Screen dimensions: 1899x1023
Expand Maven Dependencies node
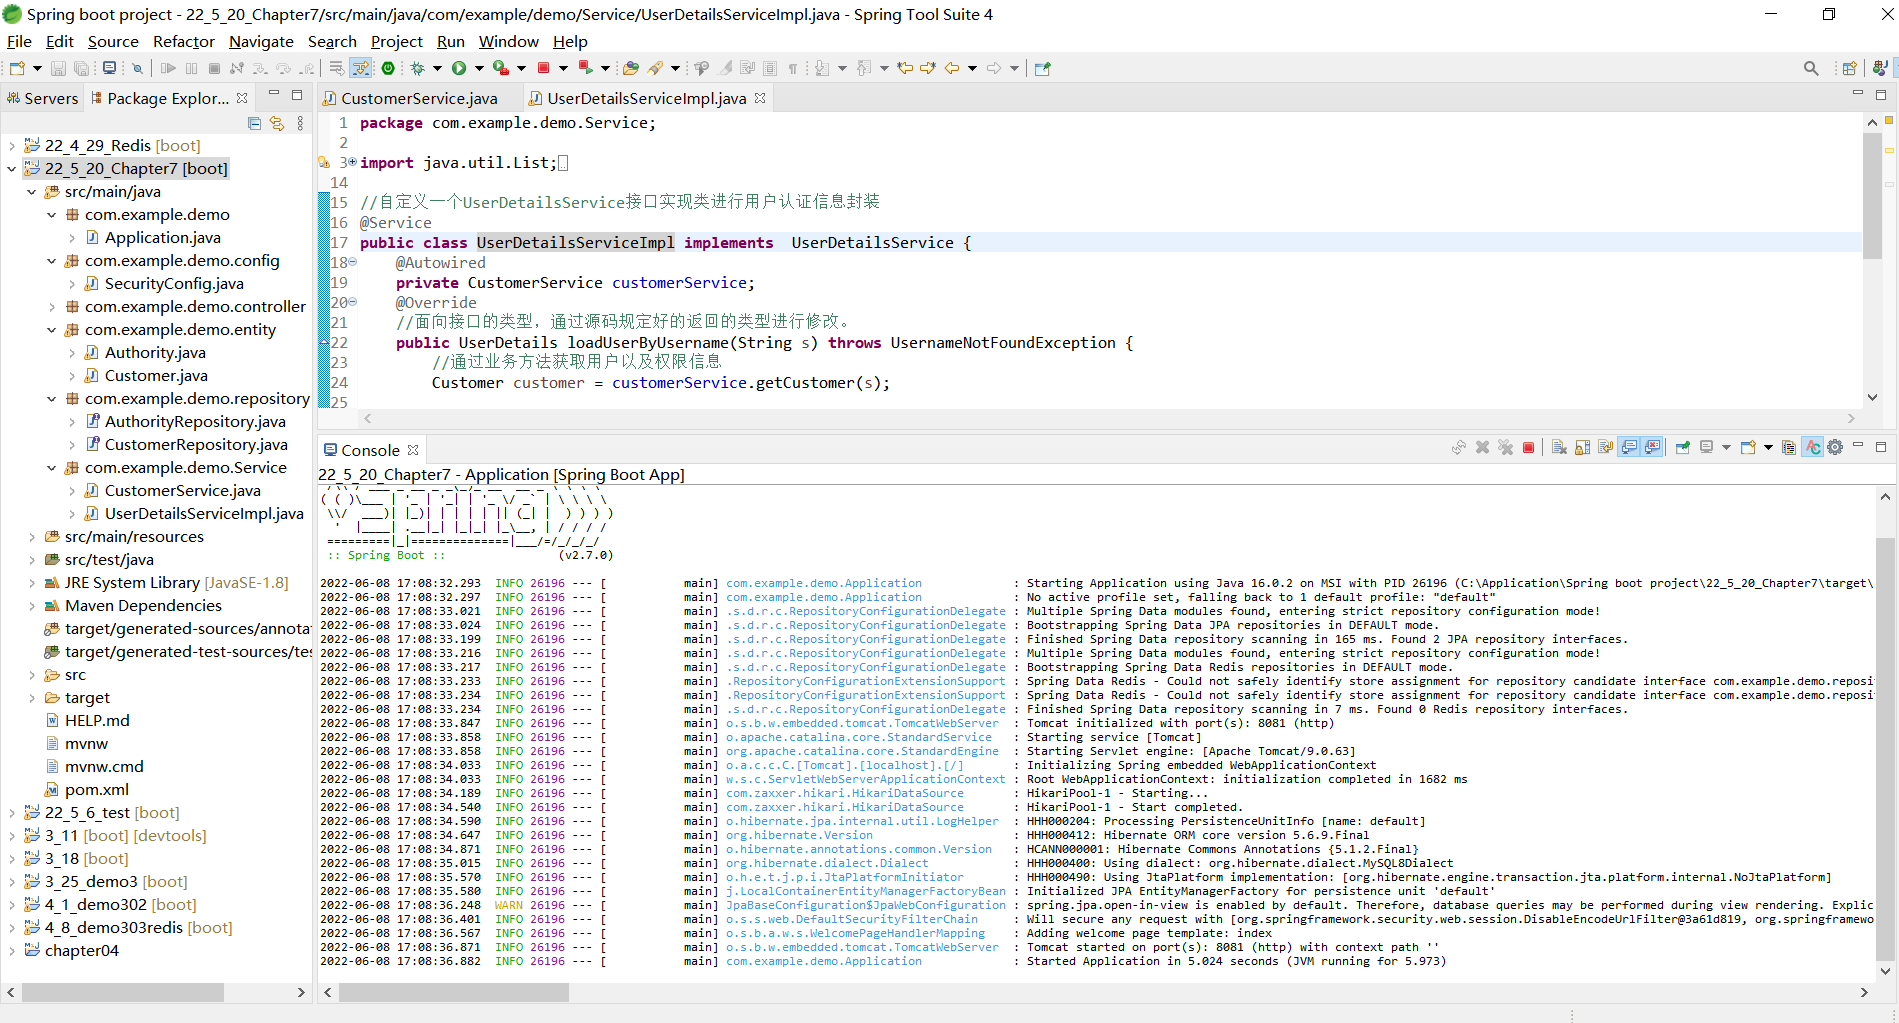32,606
